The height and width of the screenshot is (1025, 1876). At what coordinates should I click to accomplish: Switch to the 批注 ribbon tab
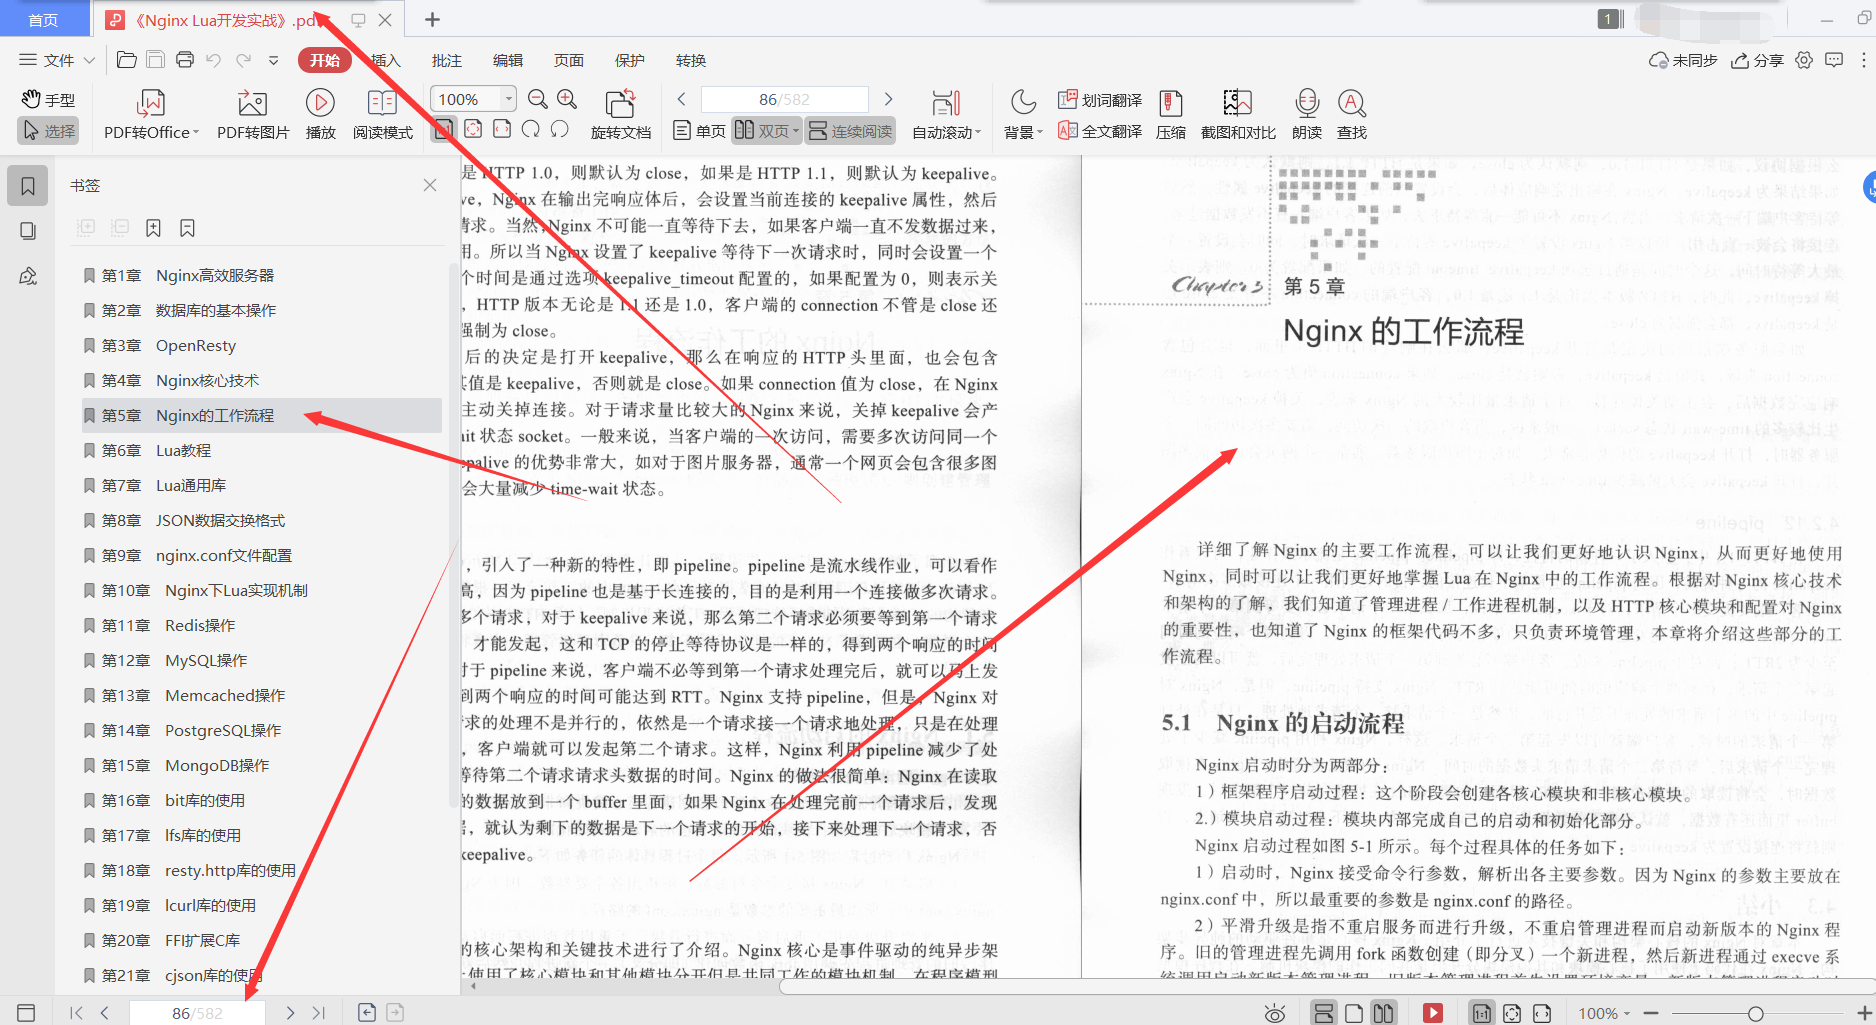(x=446, y=60)
